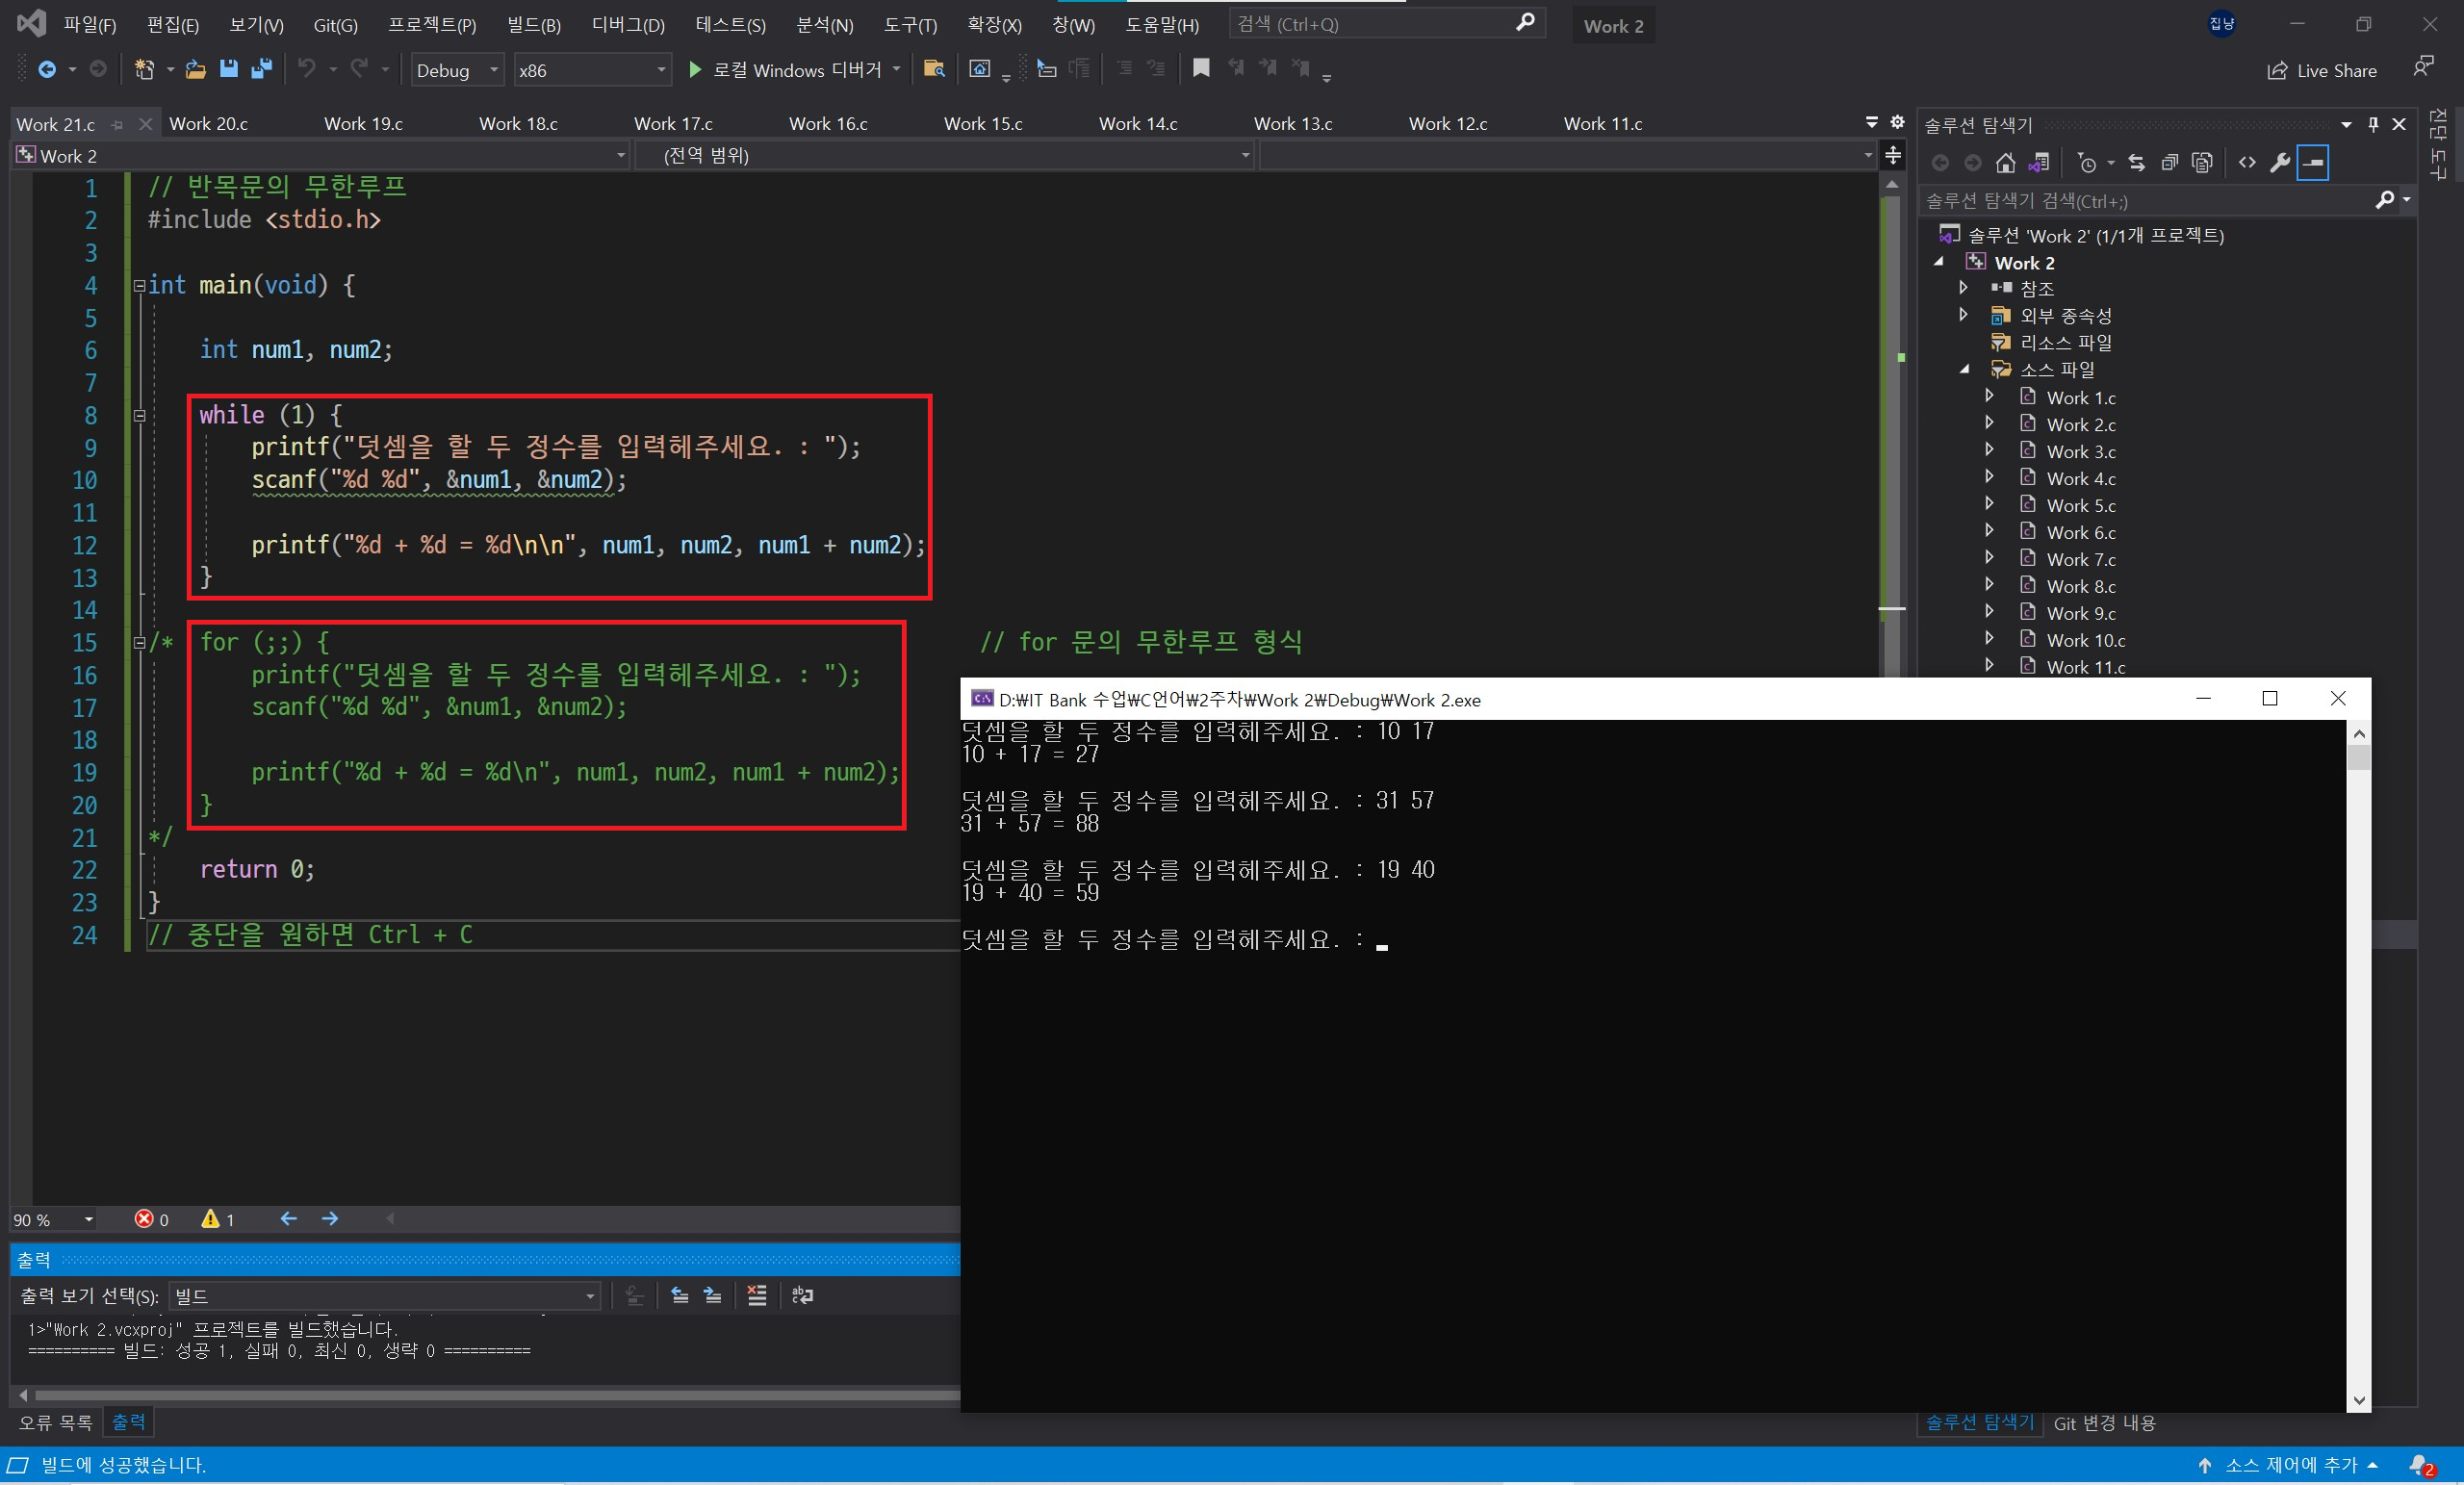
Task: Open the x86 platform dropdown
Action: (592, 70)
